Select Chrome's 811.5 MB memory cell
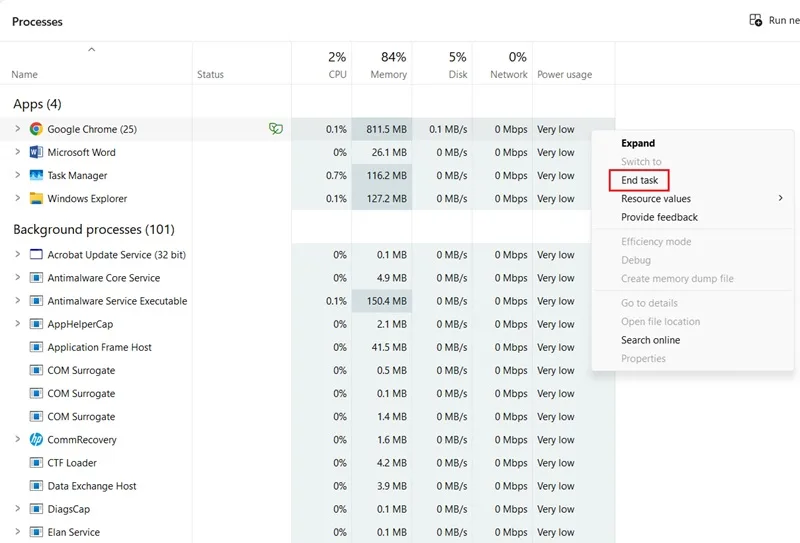Viewport: 800px width, 543px height. click(x=382, y=129)
